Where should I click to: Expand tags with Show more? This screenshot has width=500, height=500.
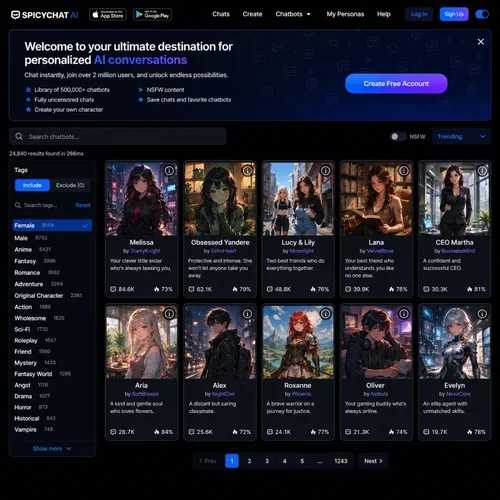pos(52,449)
